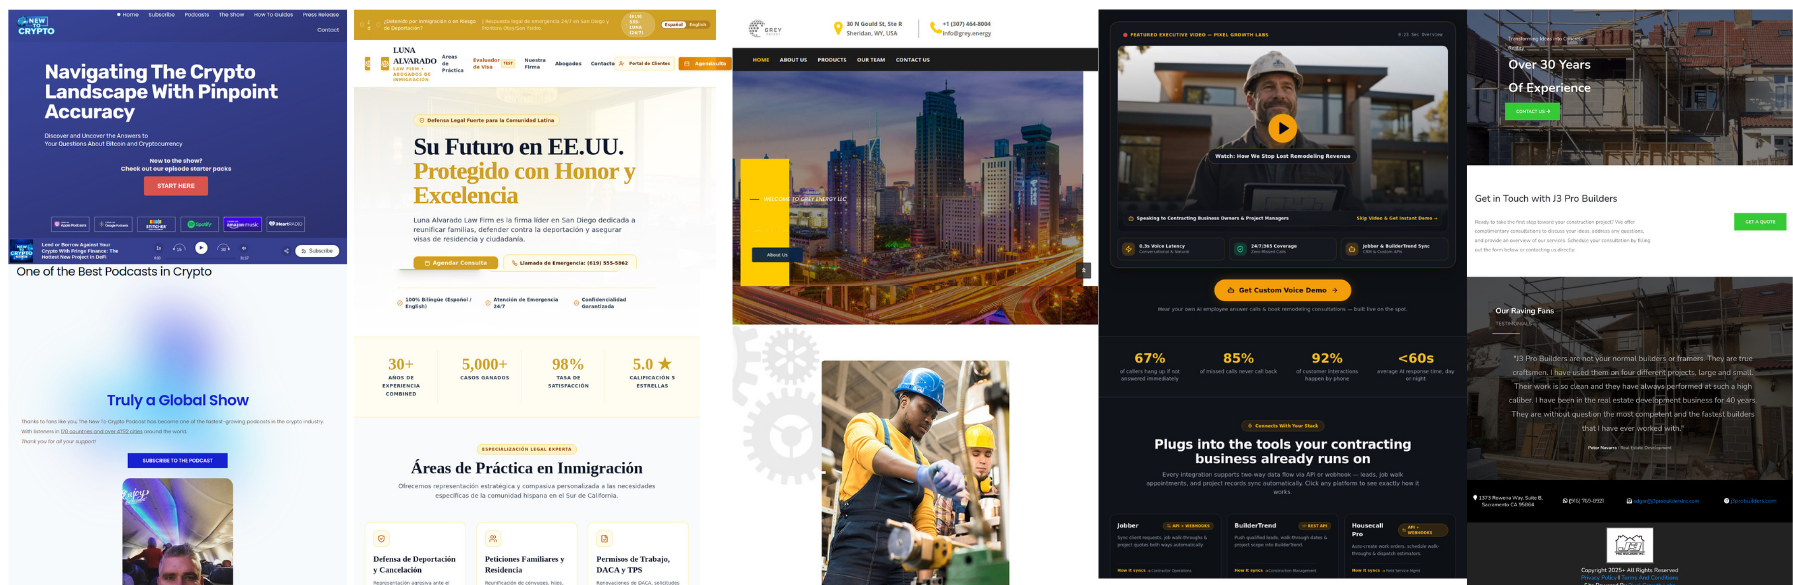Click the Jobber integration card

point(1164,547)
